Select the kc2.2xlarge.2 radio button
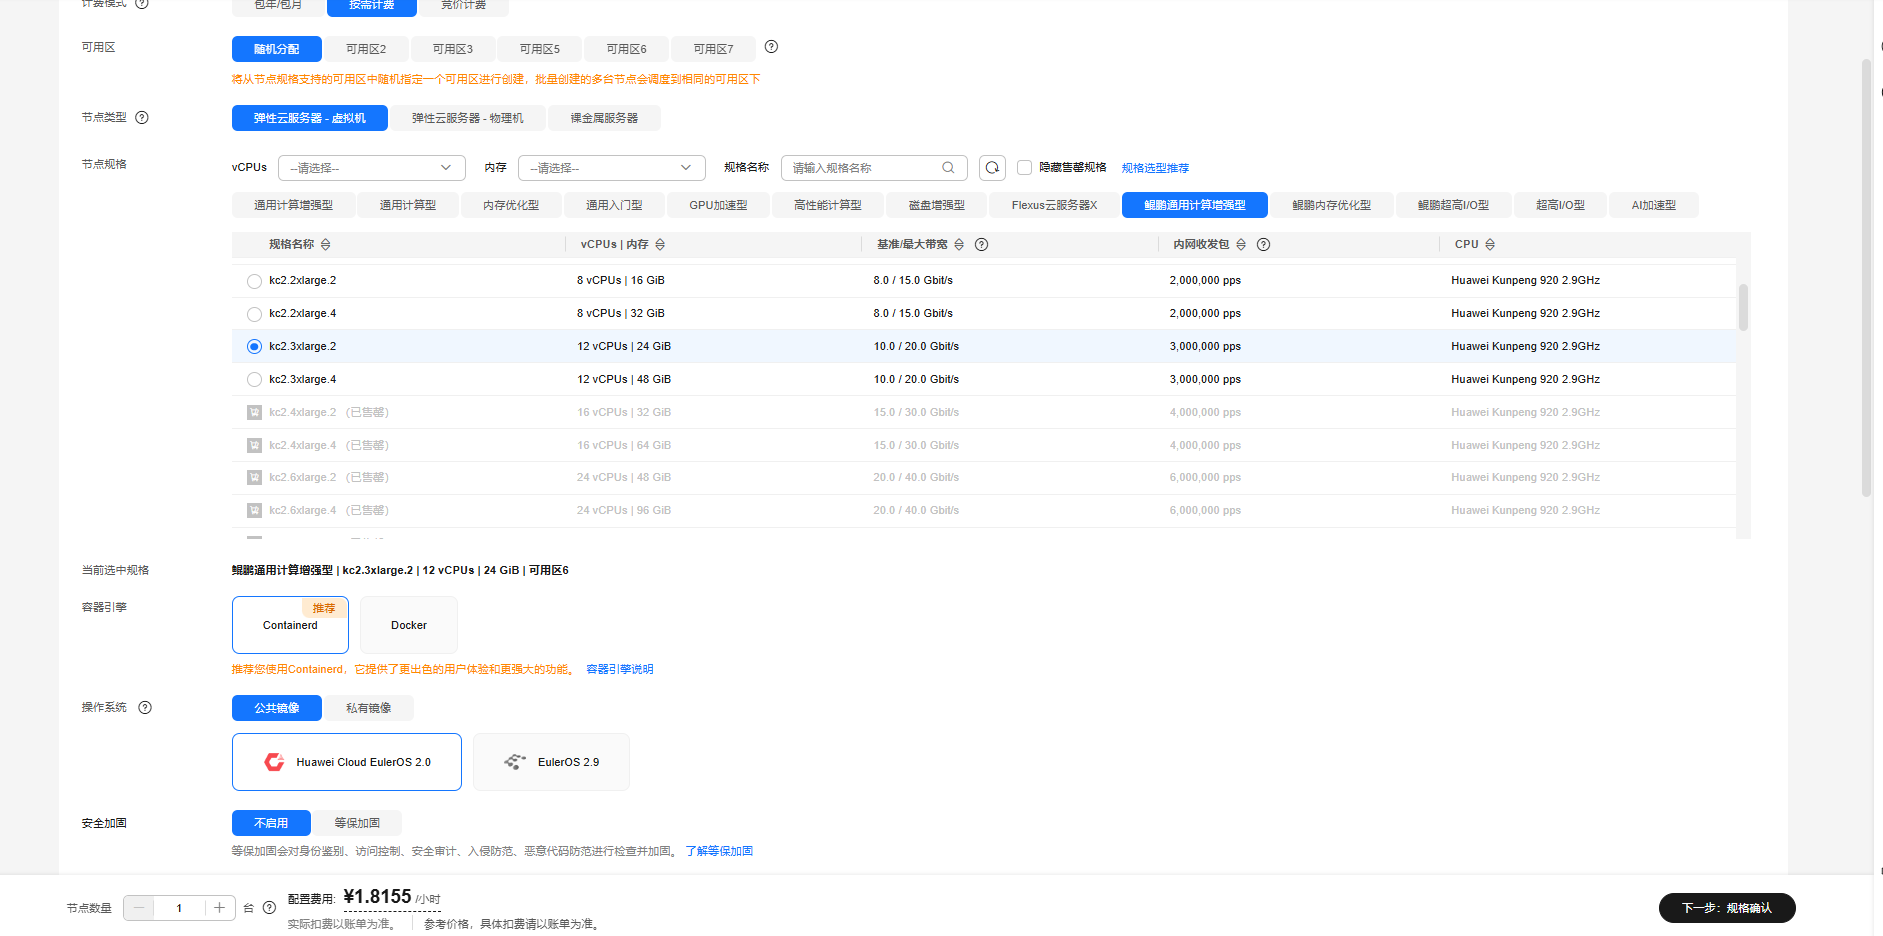1883x936 pixels. [x=254, y=281]
